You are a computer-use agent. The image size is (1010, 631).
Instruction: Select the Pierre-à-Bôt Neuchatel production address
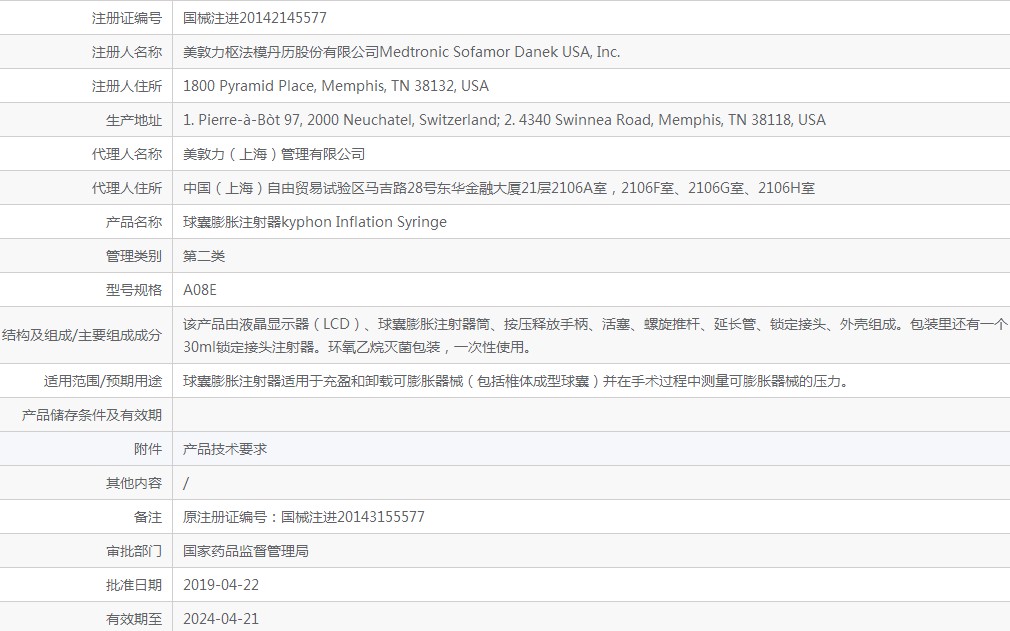coord(504,120)
